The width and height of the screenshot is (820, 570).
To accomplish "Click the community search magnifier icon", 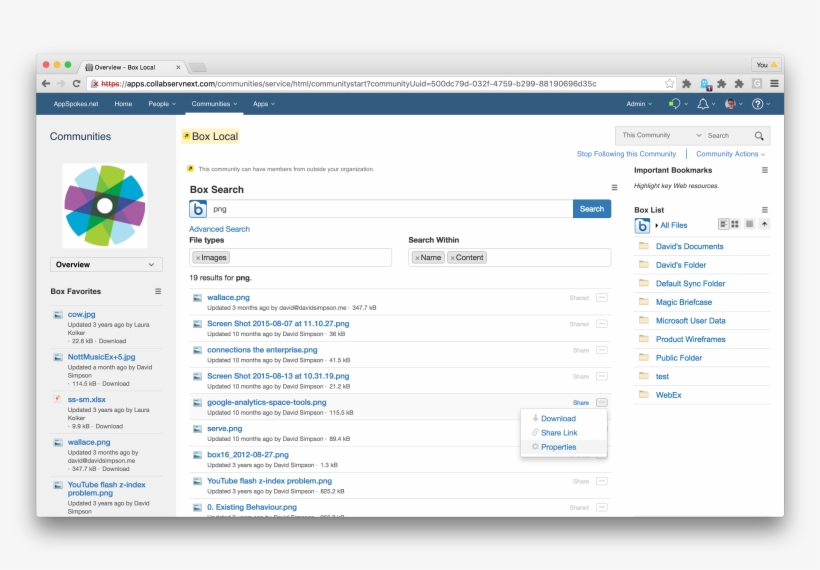I will 759,136.
